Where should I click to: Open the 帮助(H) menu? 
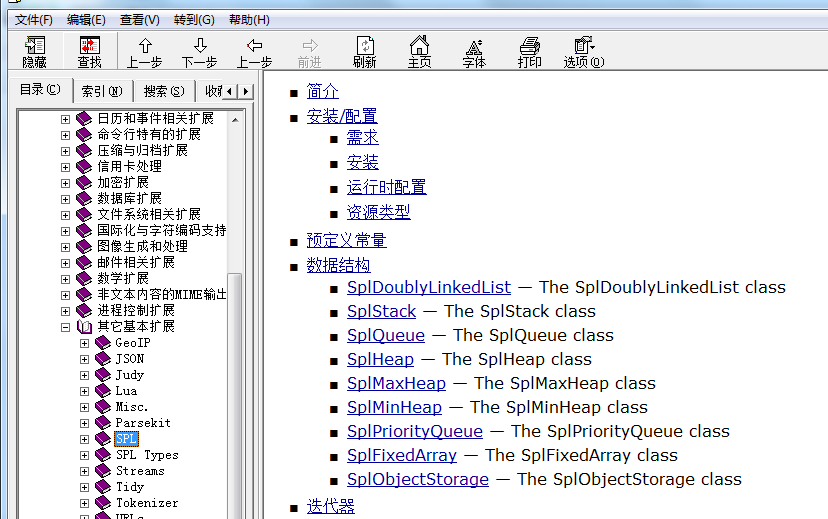pyautogui.click(x=249, y=20)
